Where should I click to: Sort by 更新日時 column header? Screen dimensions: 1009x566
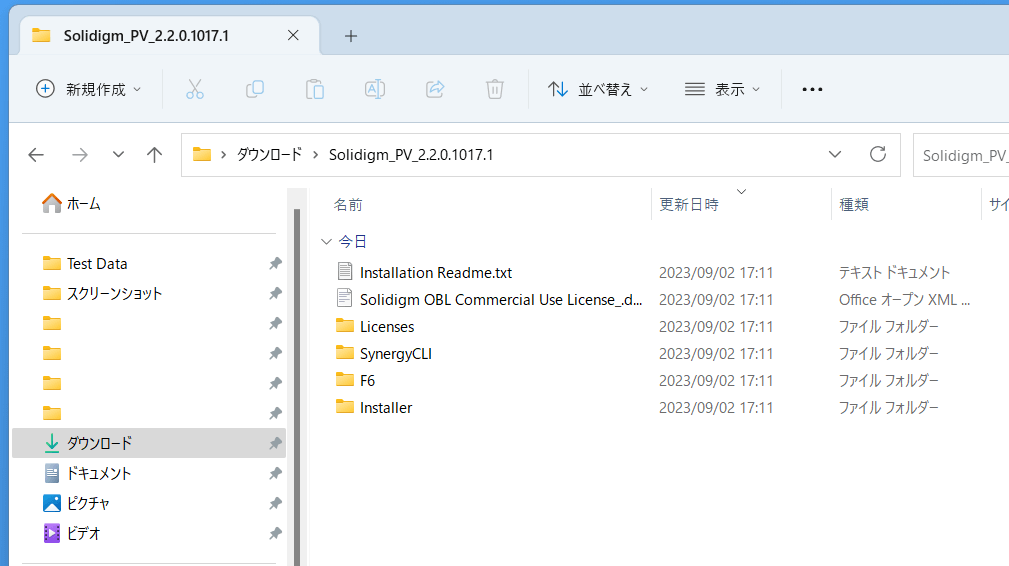coord(689,205)
